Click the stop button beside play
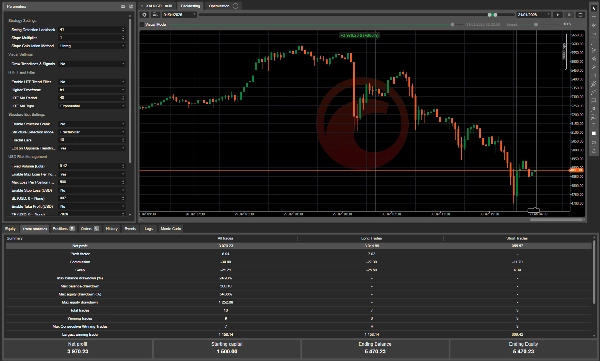600x361 pixels. [569, 15]
